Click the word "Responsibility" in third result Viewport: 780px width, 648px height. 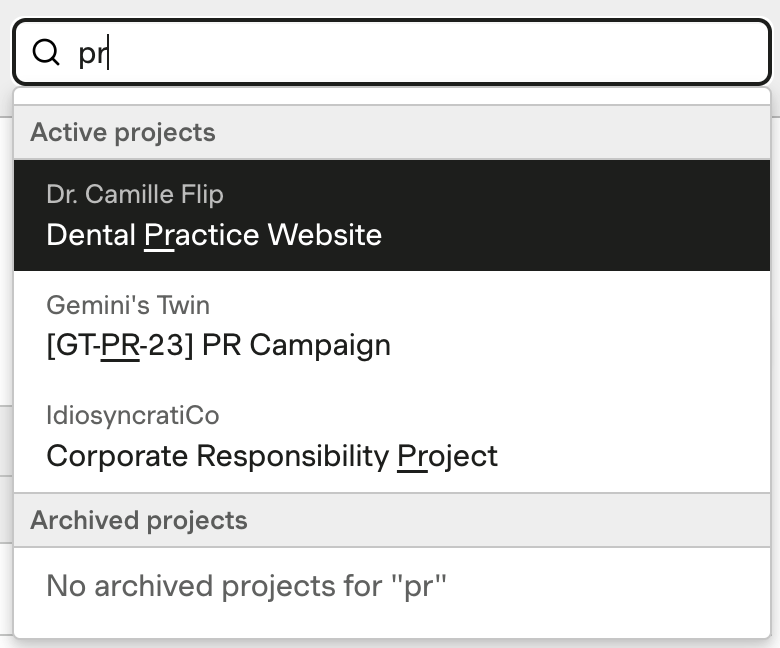[x=292, y=456]
